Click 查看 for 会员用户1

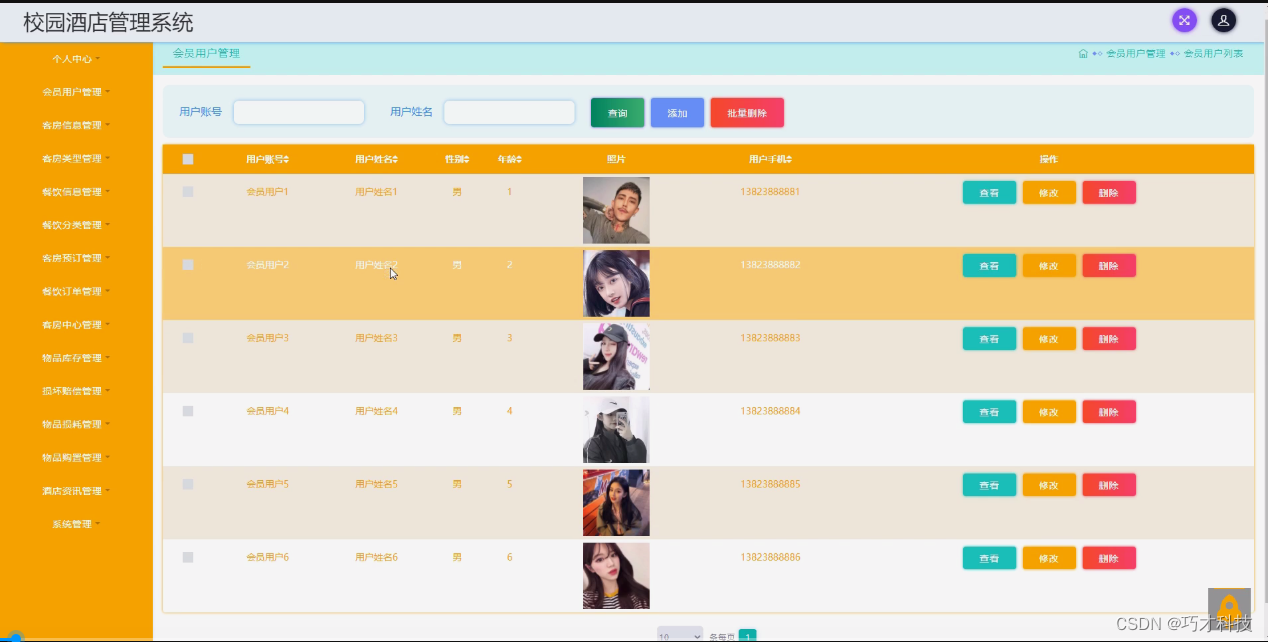pos(989,192)
